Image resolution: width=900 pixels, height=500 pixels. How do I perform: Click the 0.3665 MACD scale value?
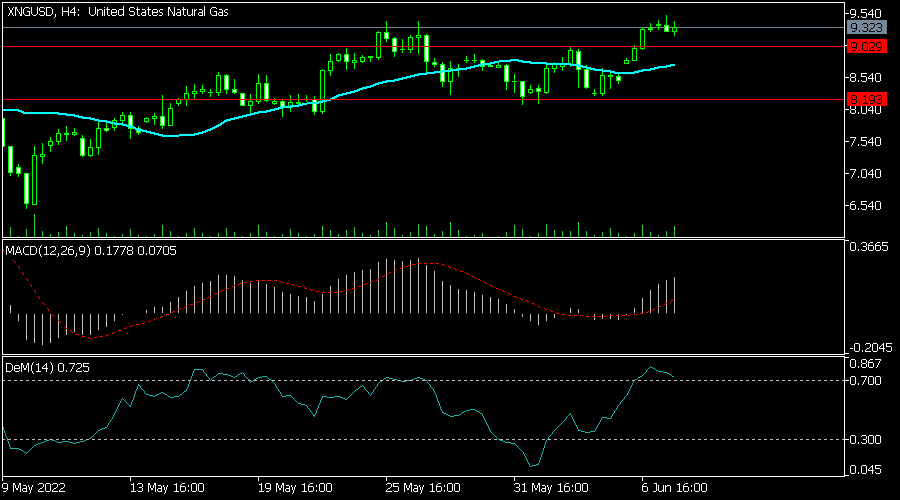(x=868, y=247)
